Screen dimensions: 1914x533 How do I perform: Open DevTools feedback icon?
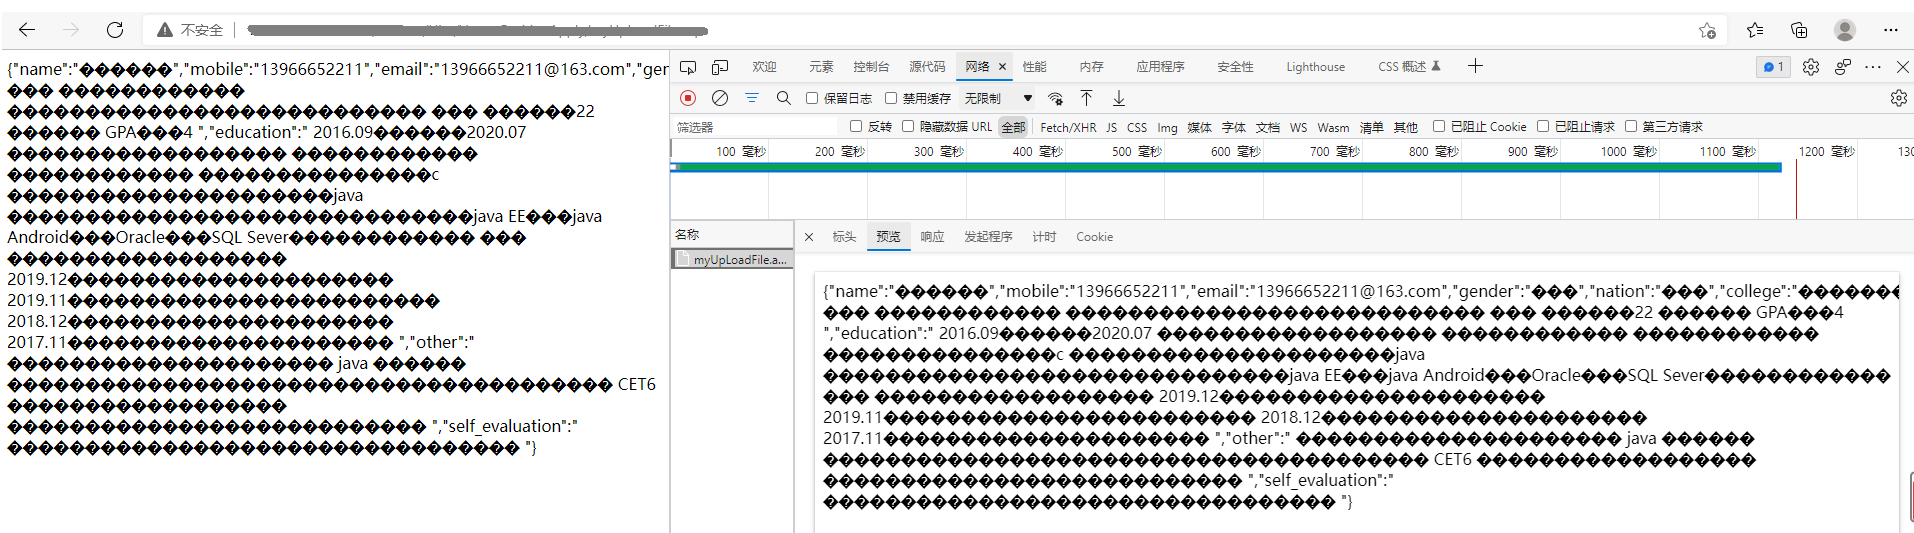[x=1843, y=67]
